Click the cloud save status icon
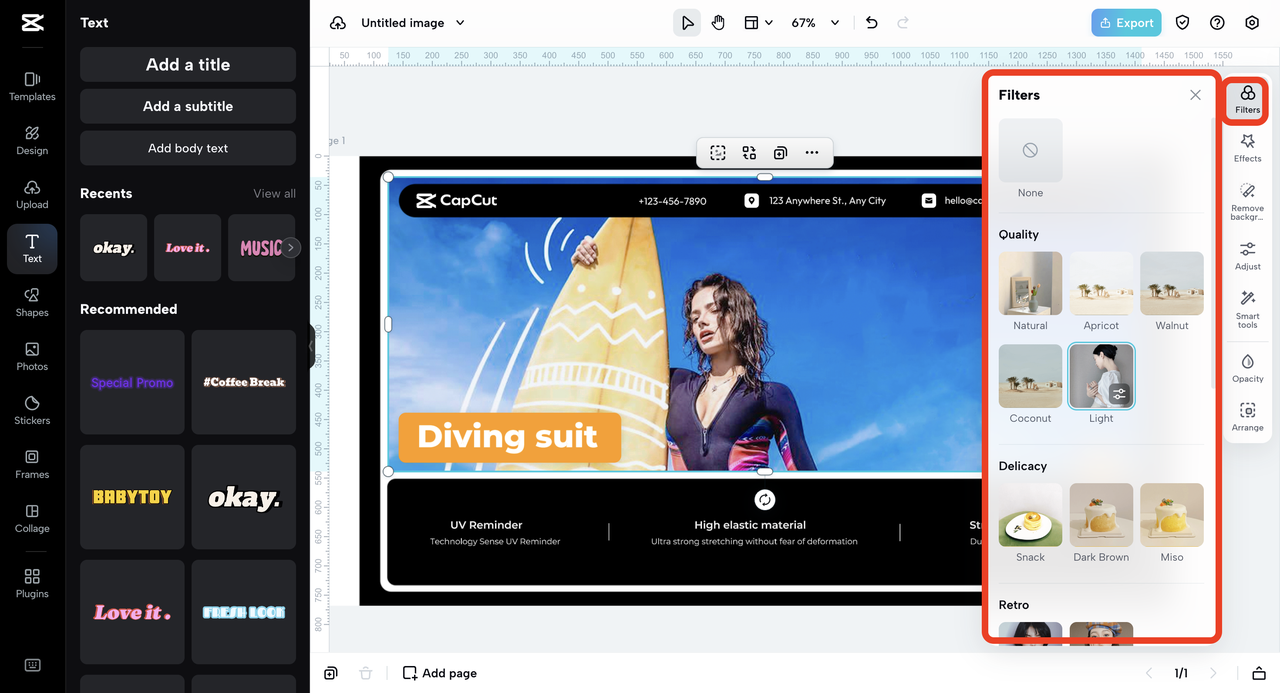Viewport: 1280px width, 693px height. (338, 23)
